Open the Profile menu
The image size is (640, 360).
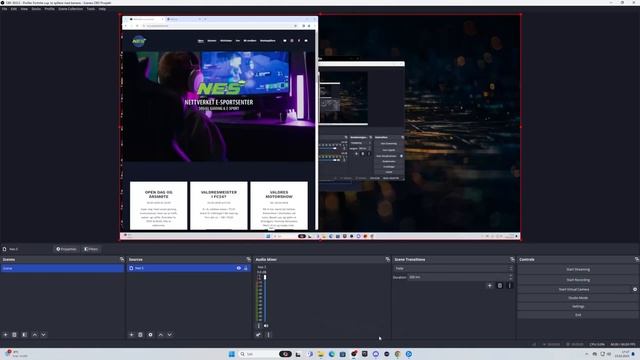49,9
